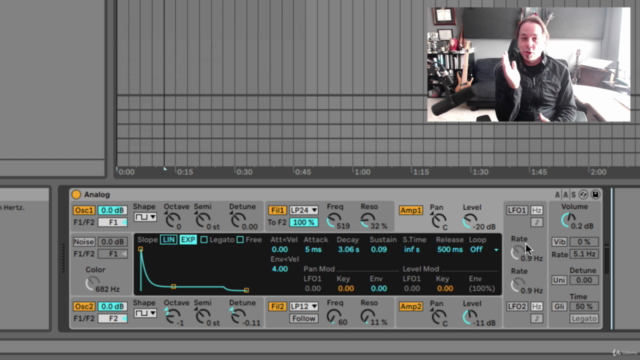Toggle the Osc1 oscillator switch
The width and height of the screenshot is (640, 360).
tap(84, 210)
